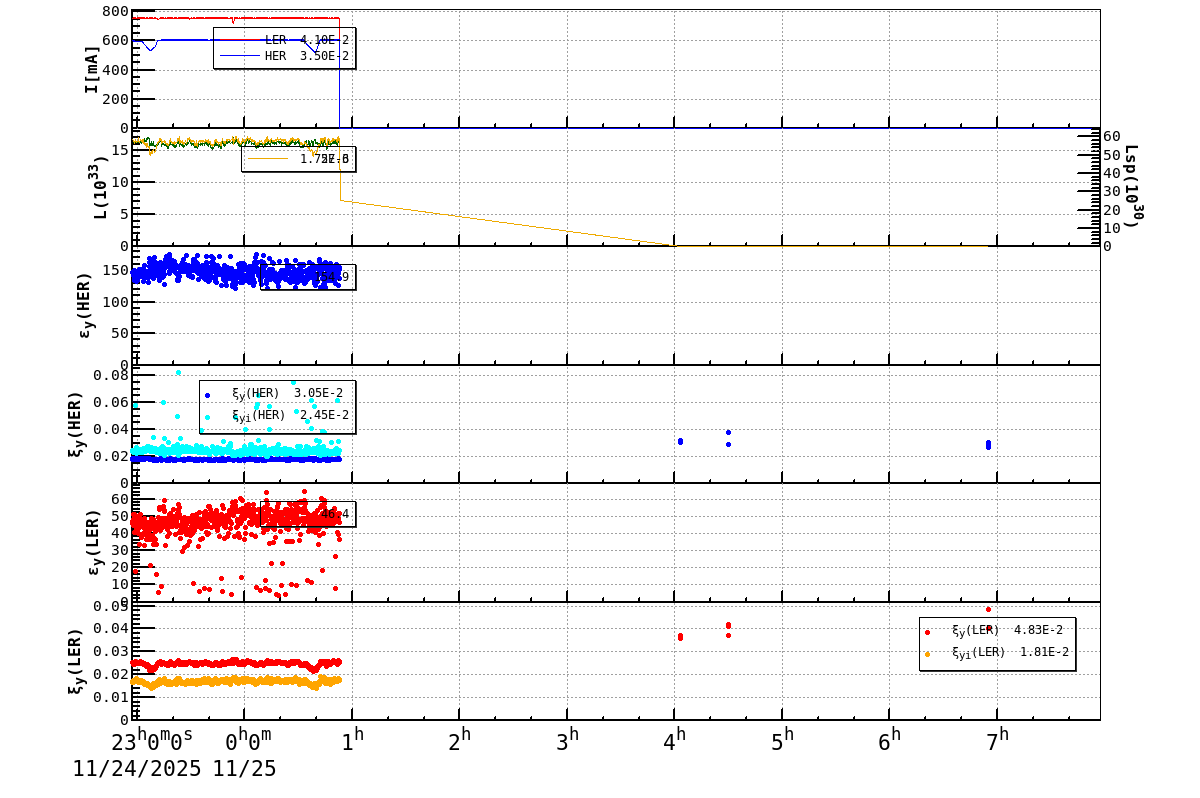Screen dimensions: 1200x798
Task: Click the 150 tick on εy(HER) axis
Action: click(115, 271)
